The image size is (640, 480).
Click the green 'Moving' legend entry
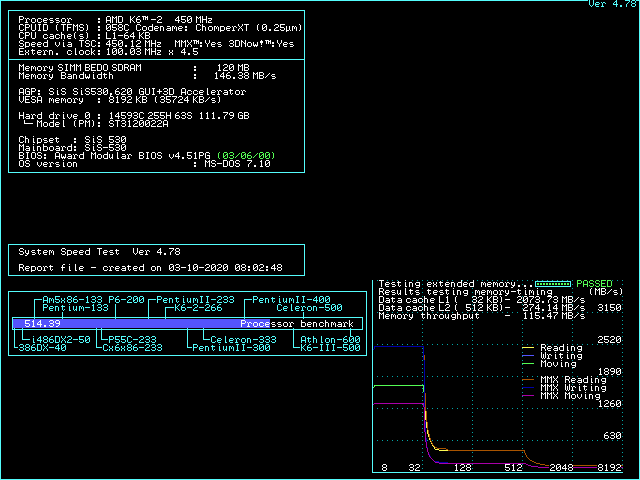point(549,364)
